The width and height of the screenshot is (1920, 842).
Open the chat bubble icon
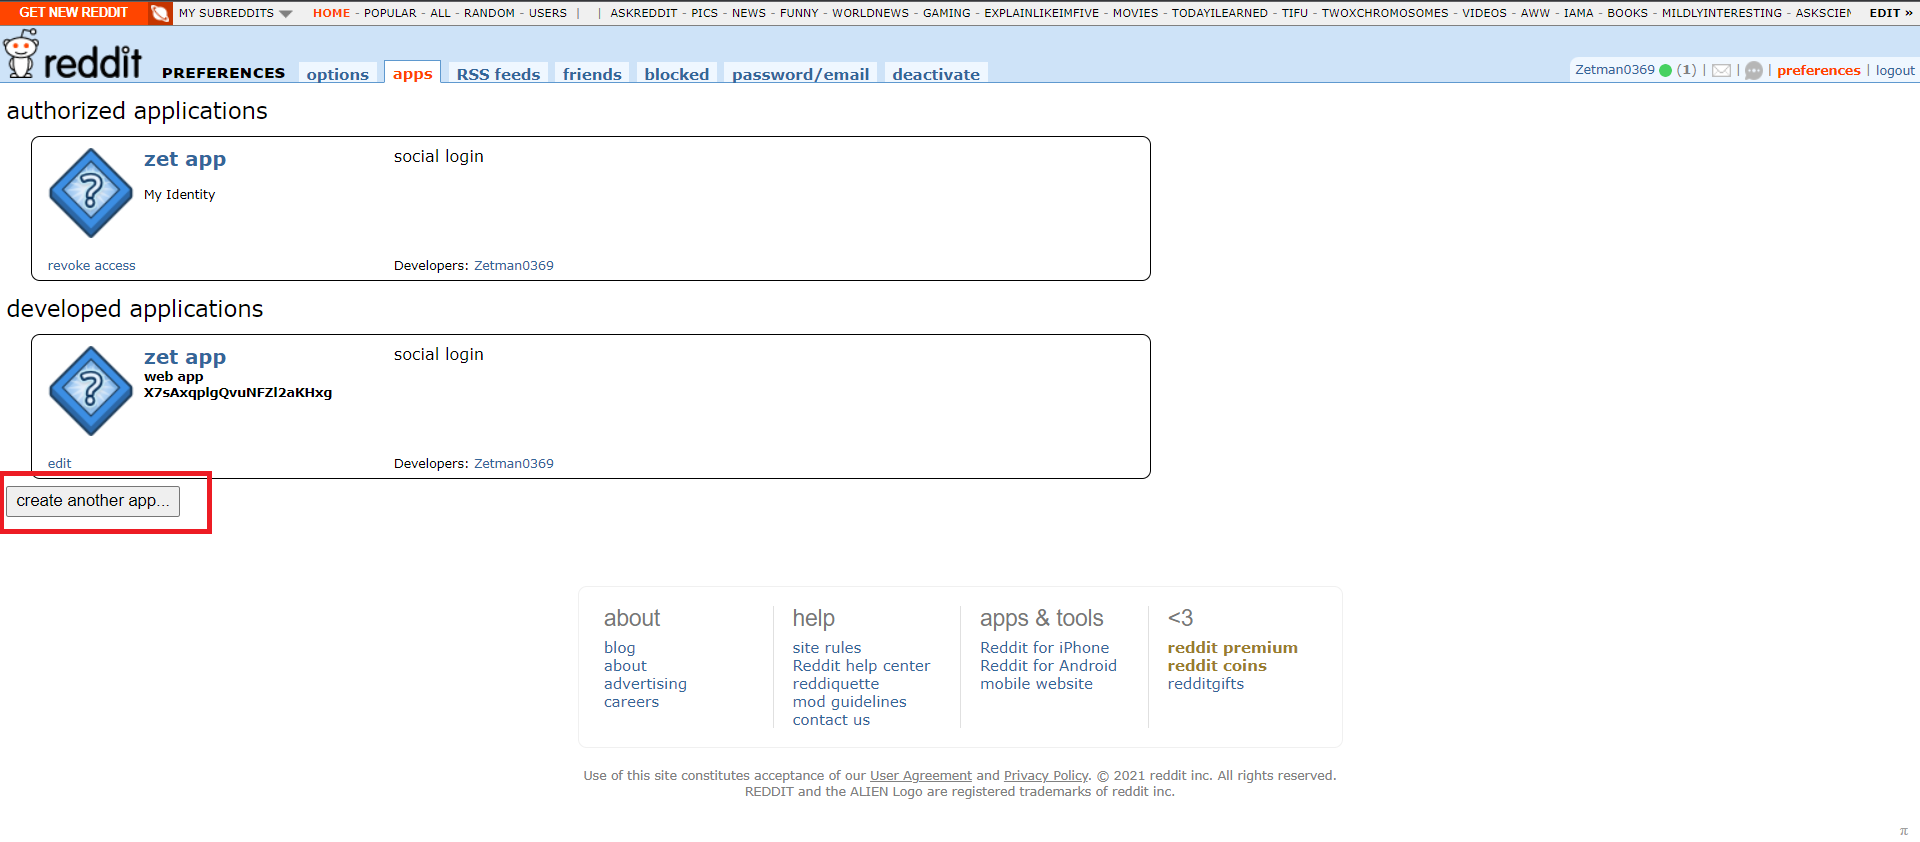[1753, 70]
